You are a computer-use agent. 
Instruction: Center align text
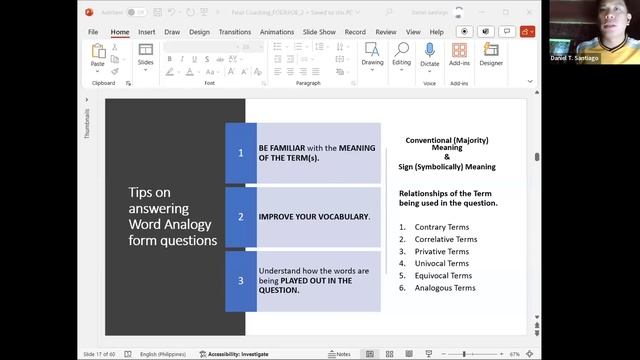pos(291,72)
